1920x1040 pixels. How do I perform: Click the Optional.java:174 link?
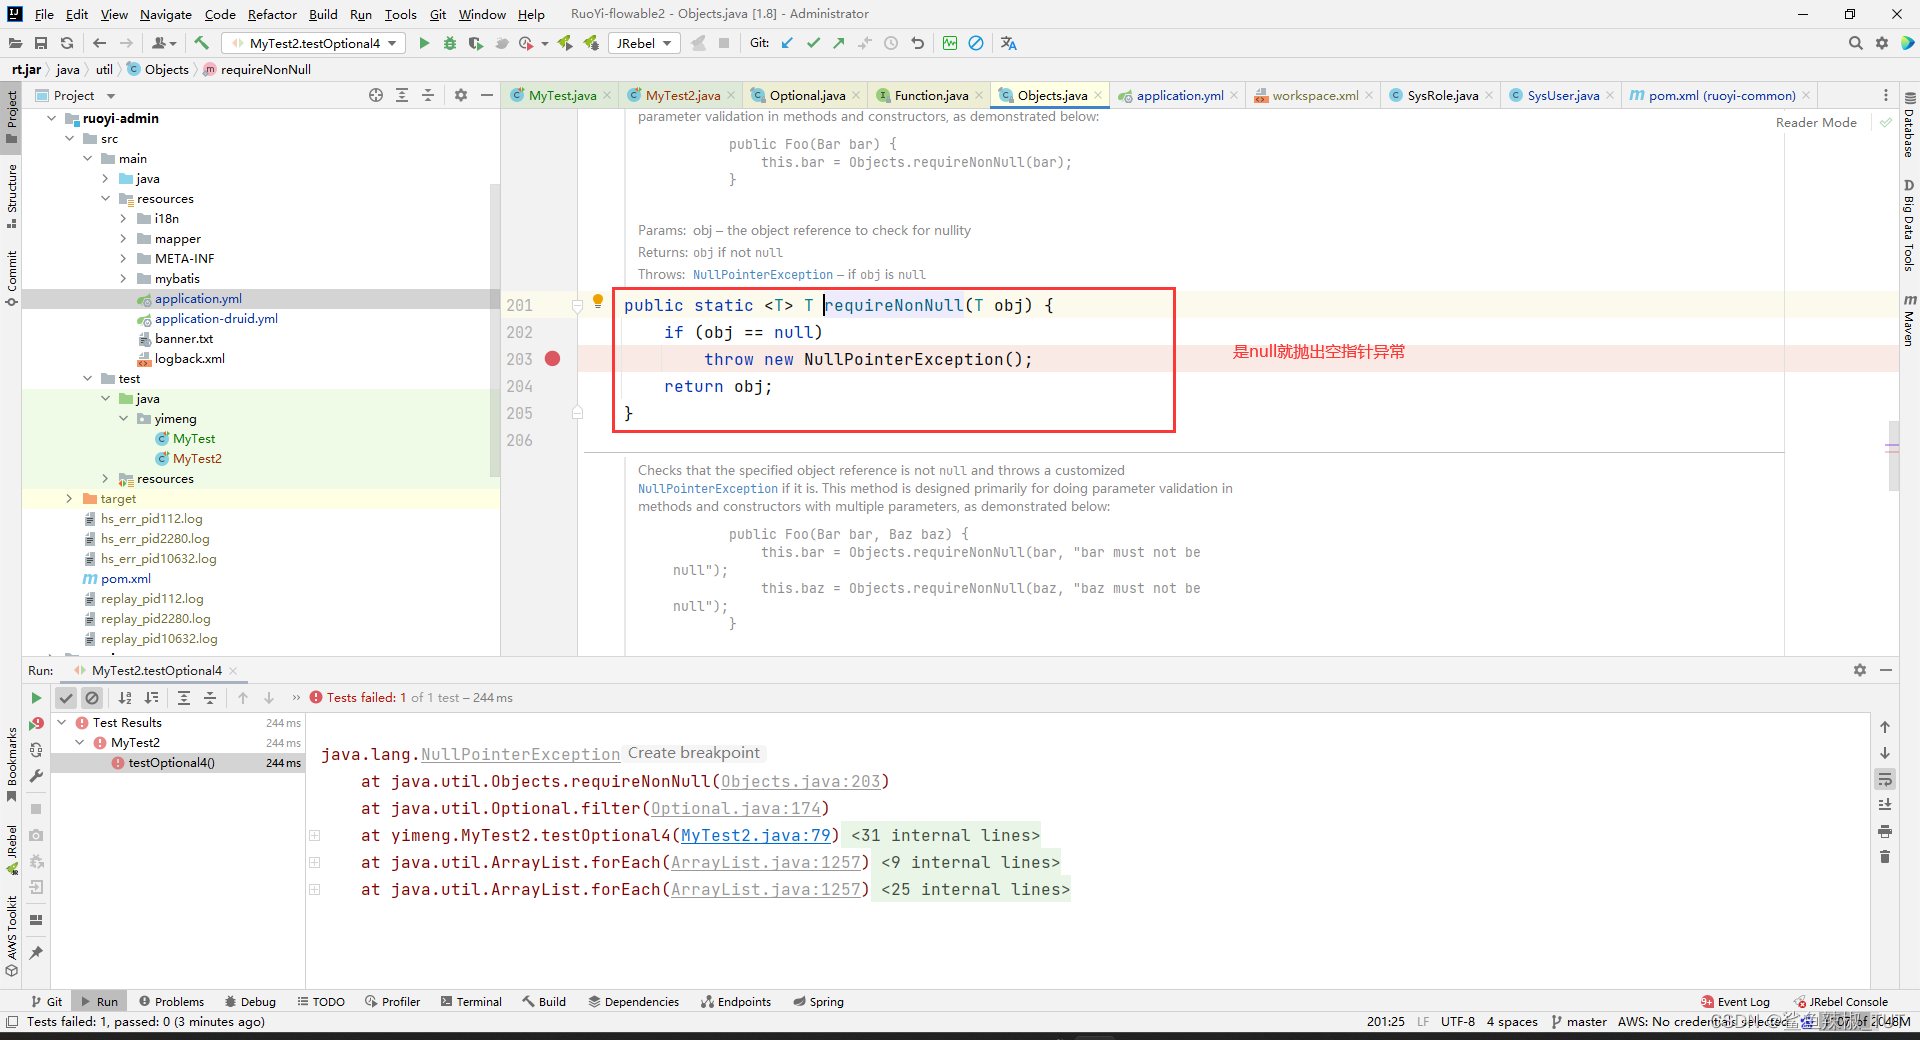click(x=735, y=808)
